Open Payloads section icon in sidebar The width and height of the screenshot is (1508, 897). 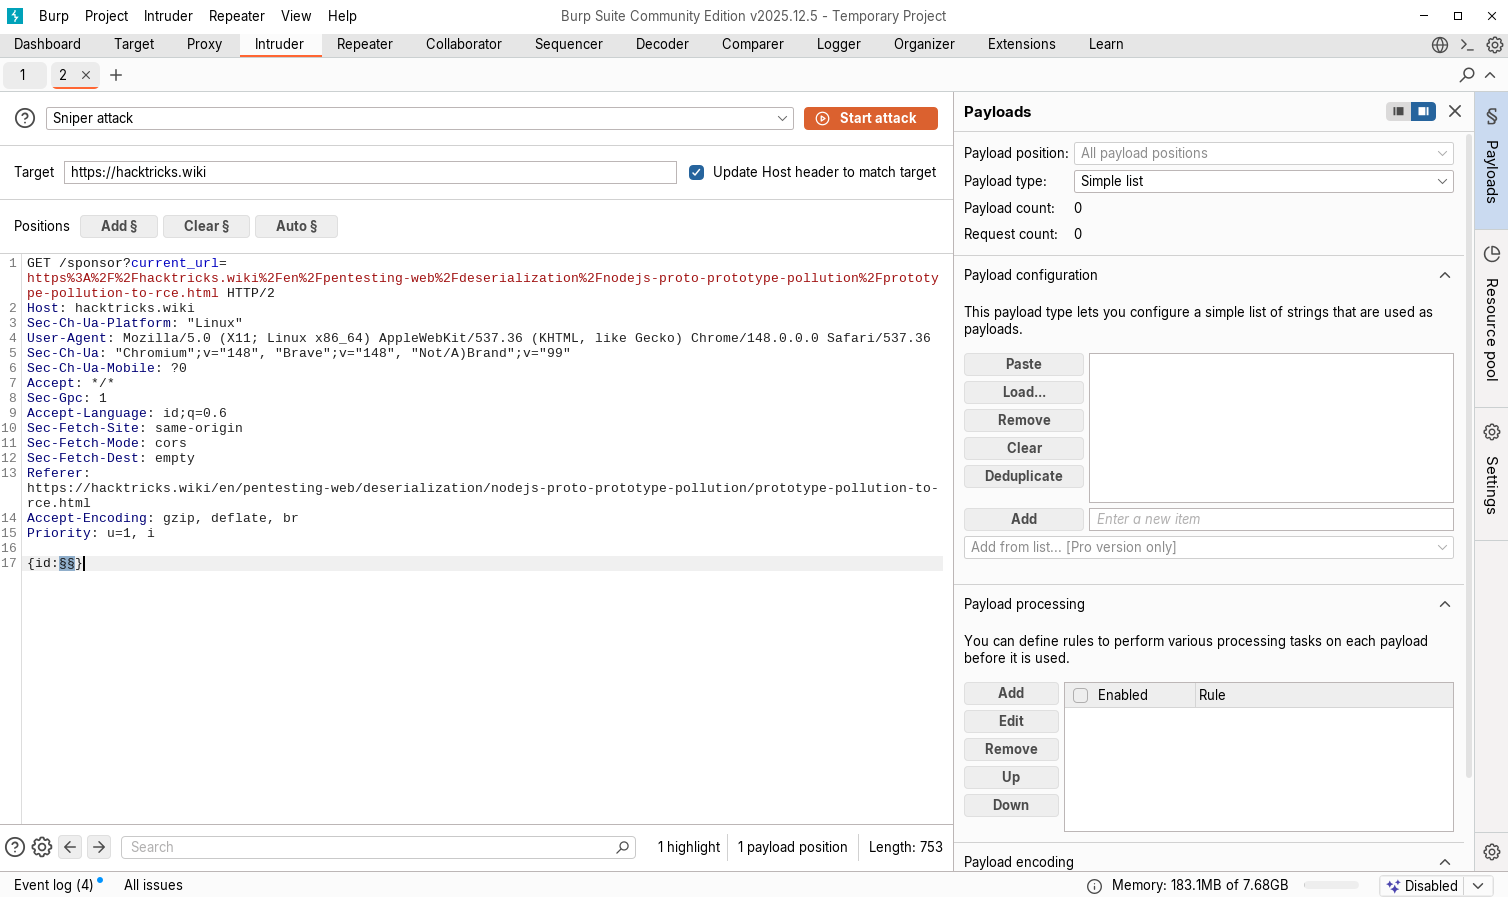coord(1491,116)
